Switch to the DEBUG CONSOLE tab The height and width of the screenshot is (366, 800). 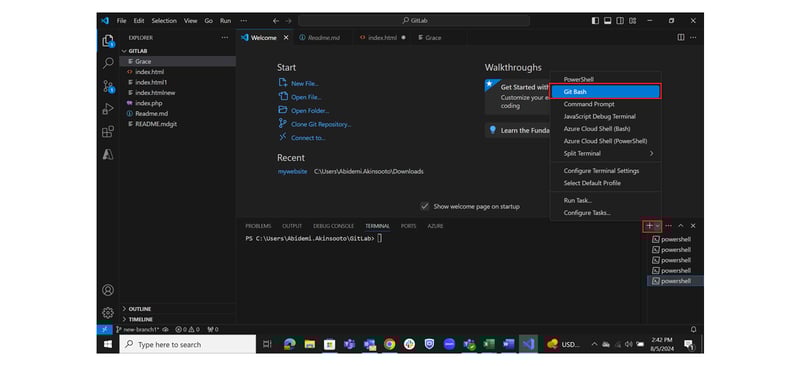pos(334,226)
